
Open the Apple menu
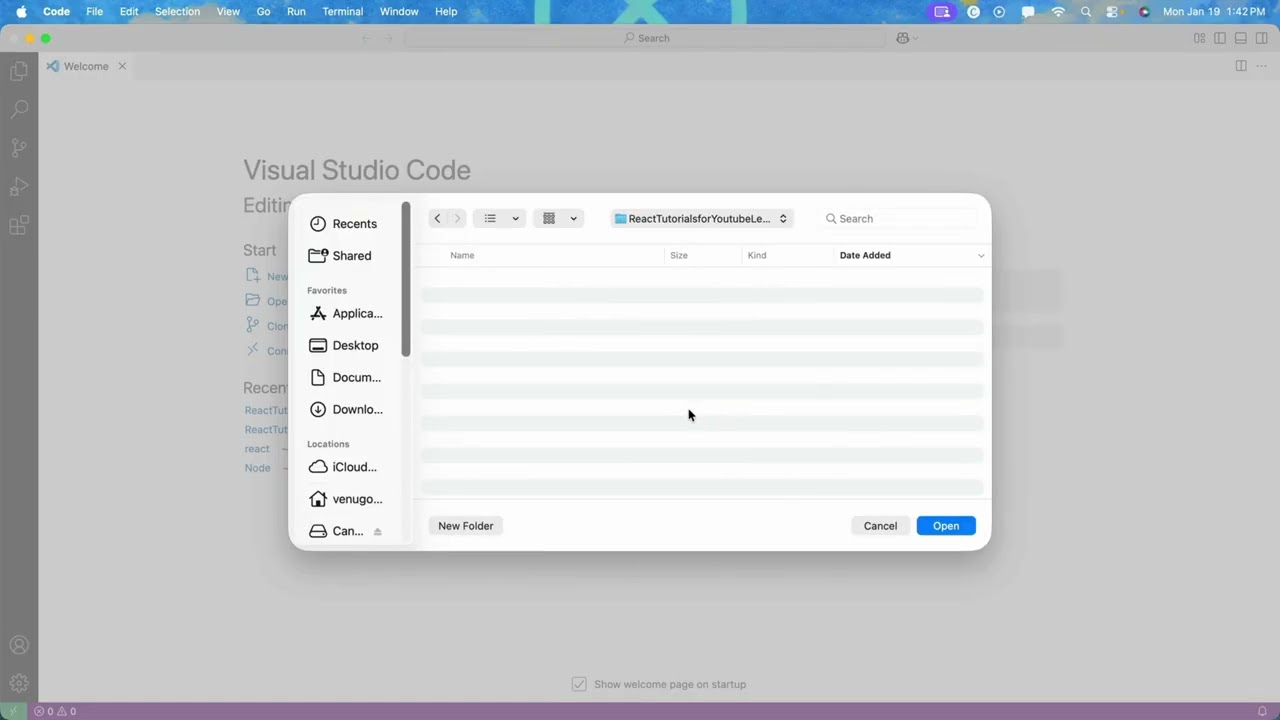tap(21, 11)
